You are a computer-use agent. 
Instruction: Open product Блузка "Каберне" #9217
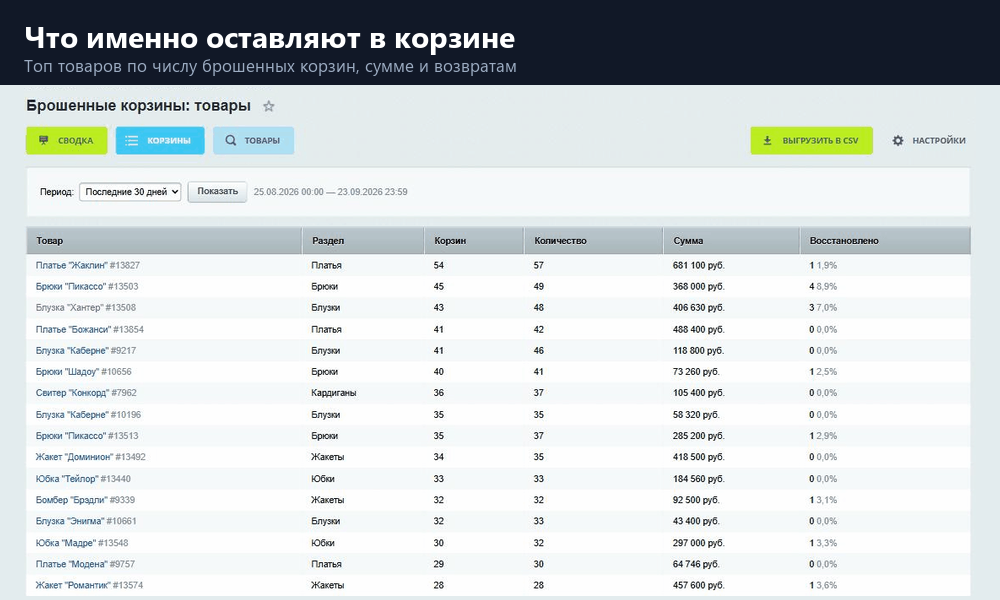coord(85,350)
